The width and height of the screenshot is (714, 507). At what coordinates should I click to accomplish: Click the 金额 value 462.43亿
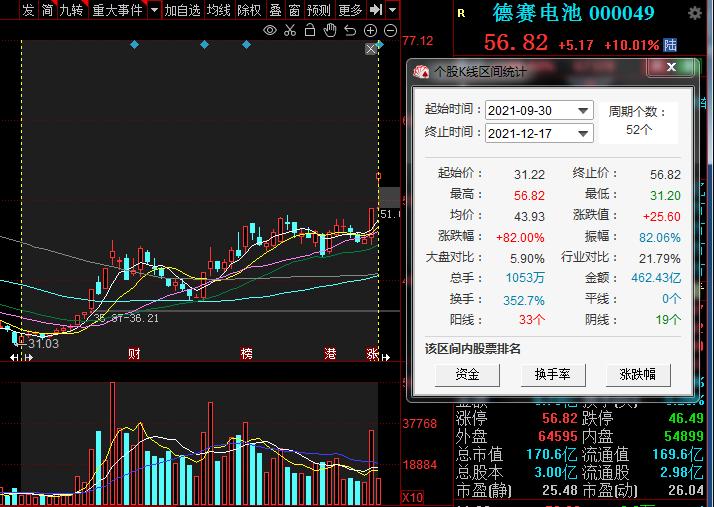pyautogui.click(x=656, y=277)
